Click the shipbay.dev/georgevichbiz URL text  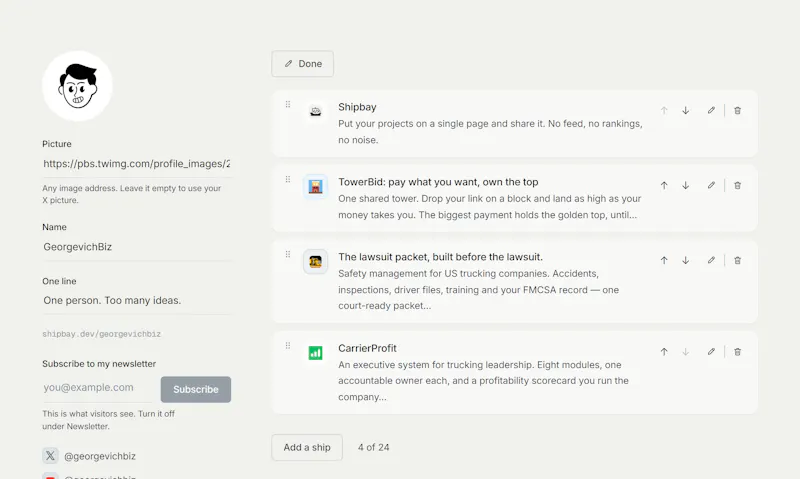(x=102, y=334)
